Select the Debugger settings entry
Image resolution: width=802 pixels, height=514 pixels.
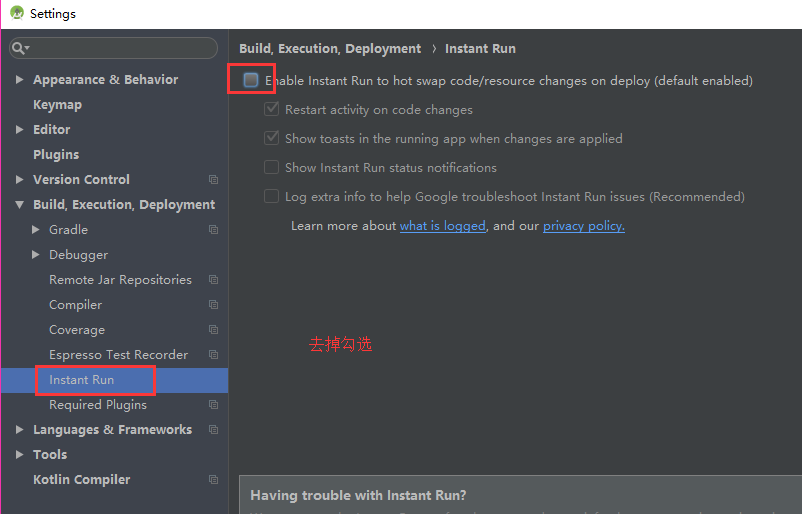click(78, 255)
